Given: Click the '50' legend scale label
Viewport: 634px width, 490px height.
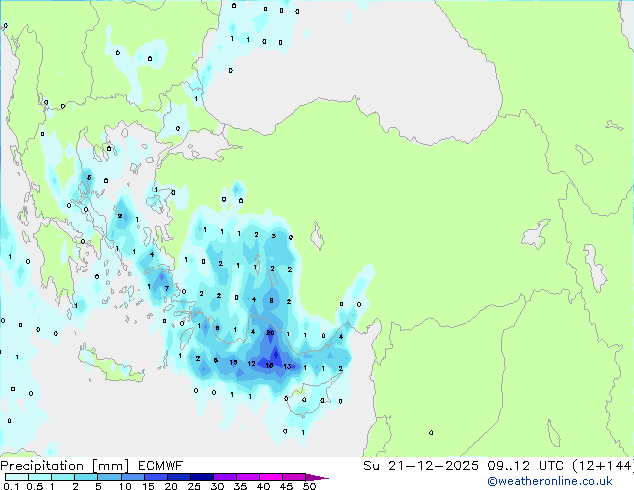Looking at the screenshot, I should (309, 486).
